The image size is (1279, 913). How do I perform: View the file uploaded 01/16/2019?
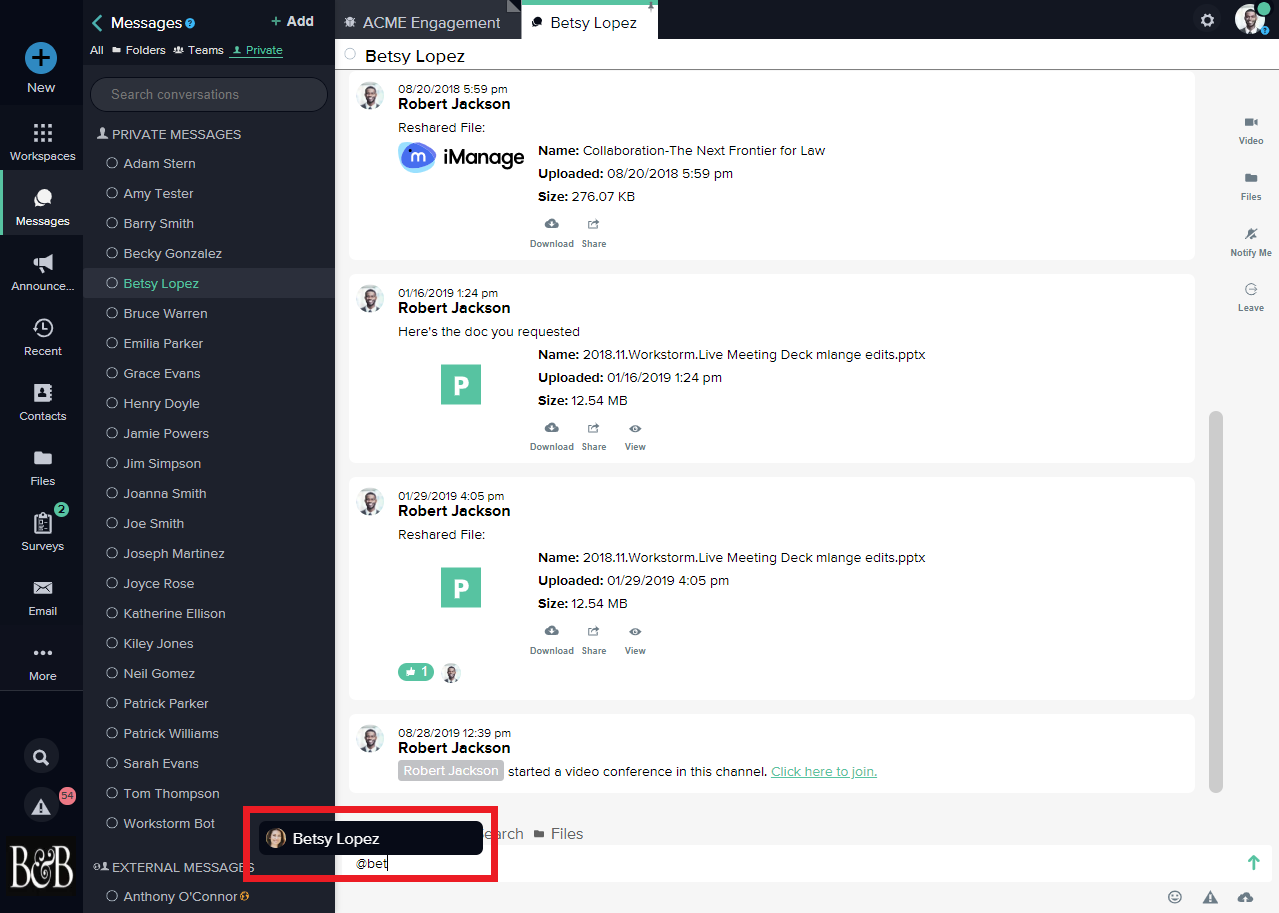635,436
